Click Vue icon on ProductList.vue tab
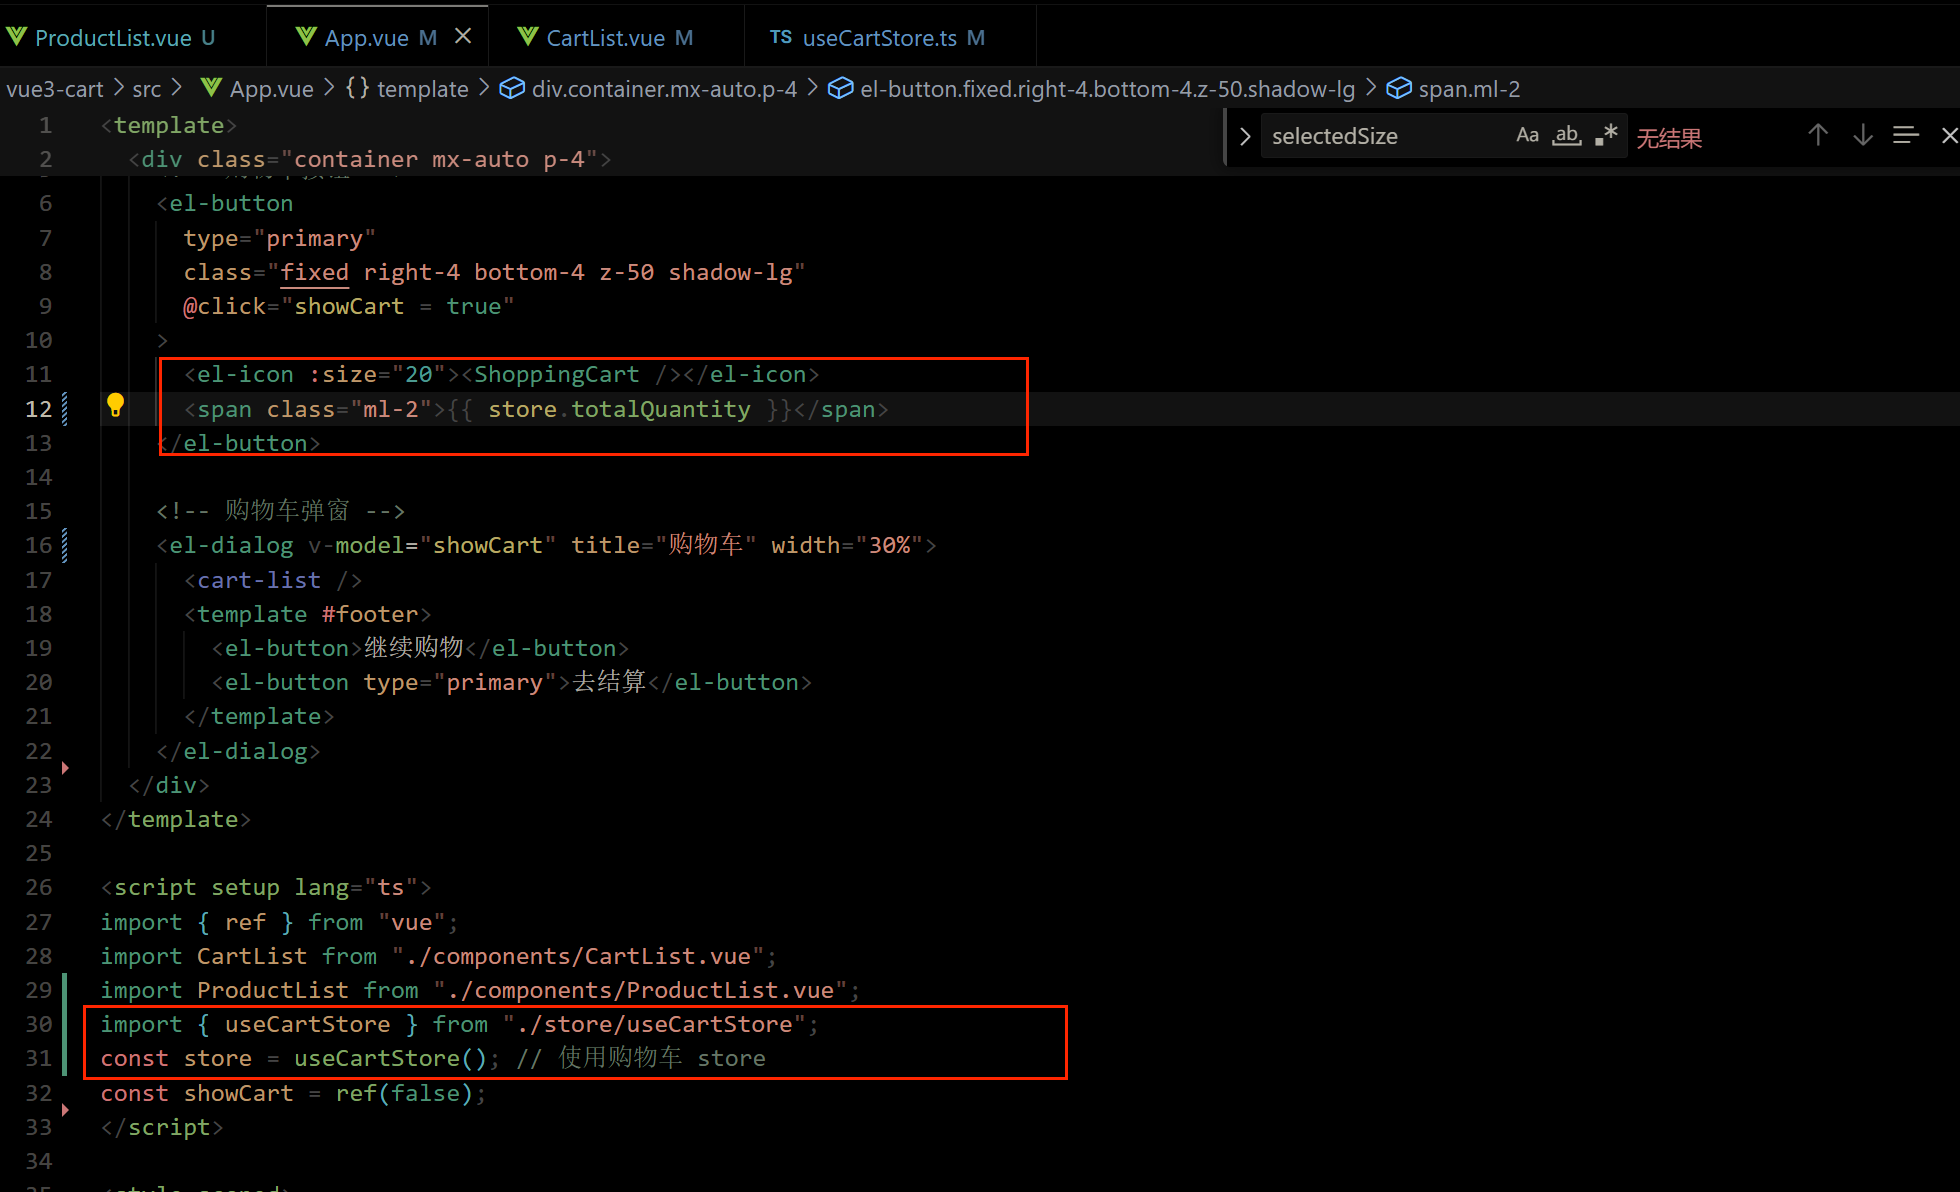 tap(17, 37)
